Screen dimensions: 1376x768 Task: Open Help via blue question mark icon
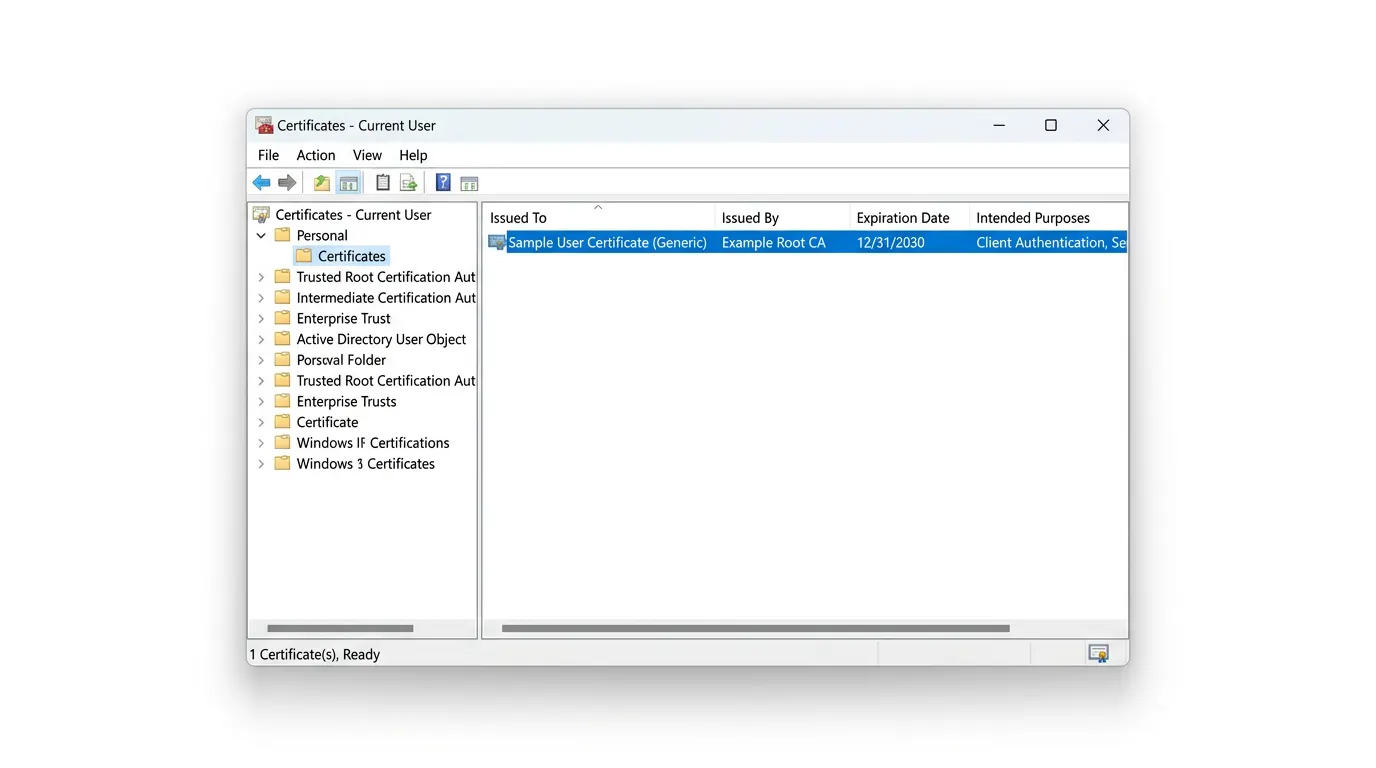click(443, 183)
